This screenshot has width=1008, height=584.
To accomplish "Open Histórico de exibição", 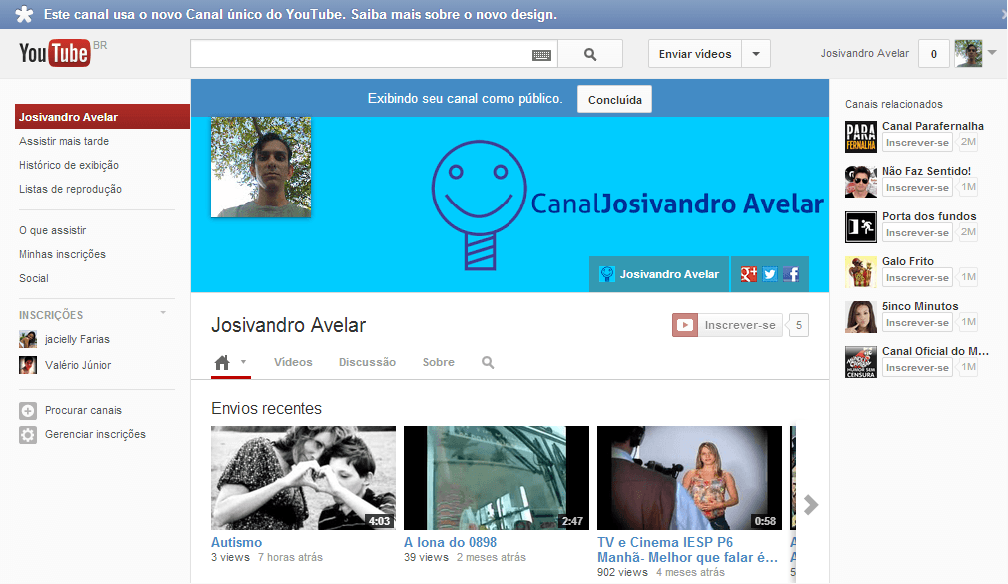I will pos(69,165).
